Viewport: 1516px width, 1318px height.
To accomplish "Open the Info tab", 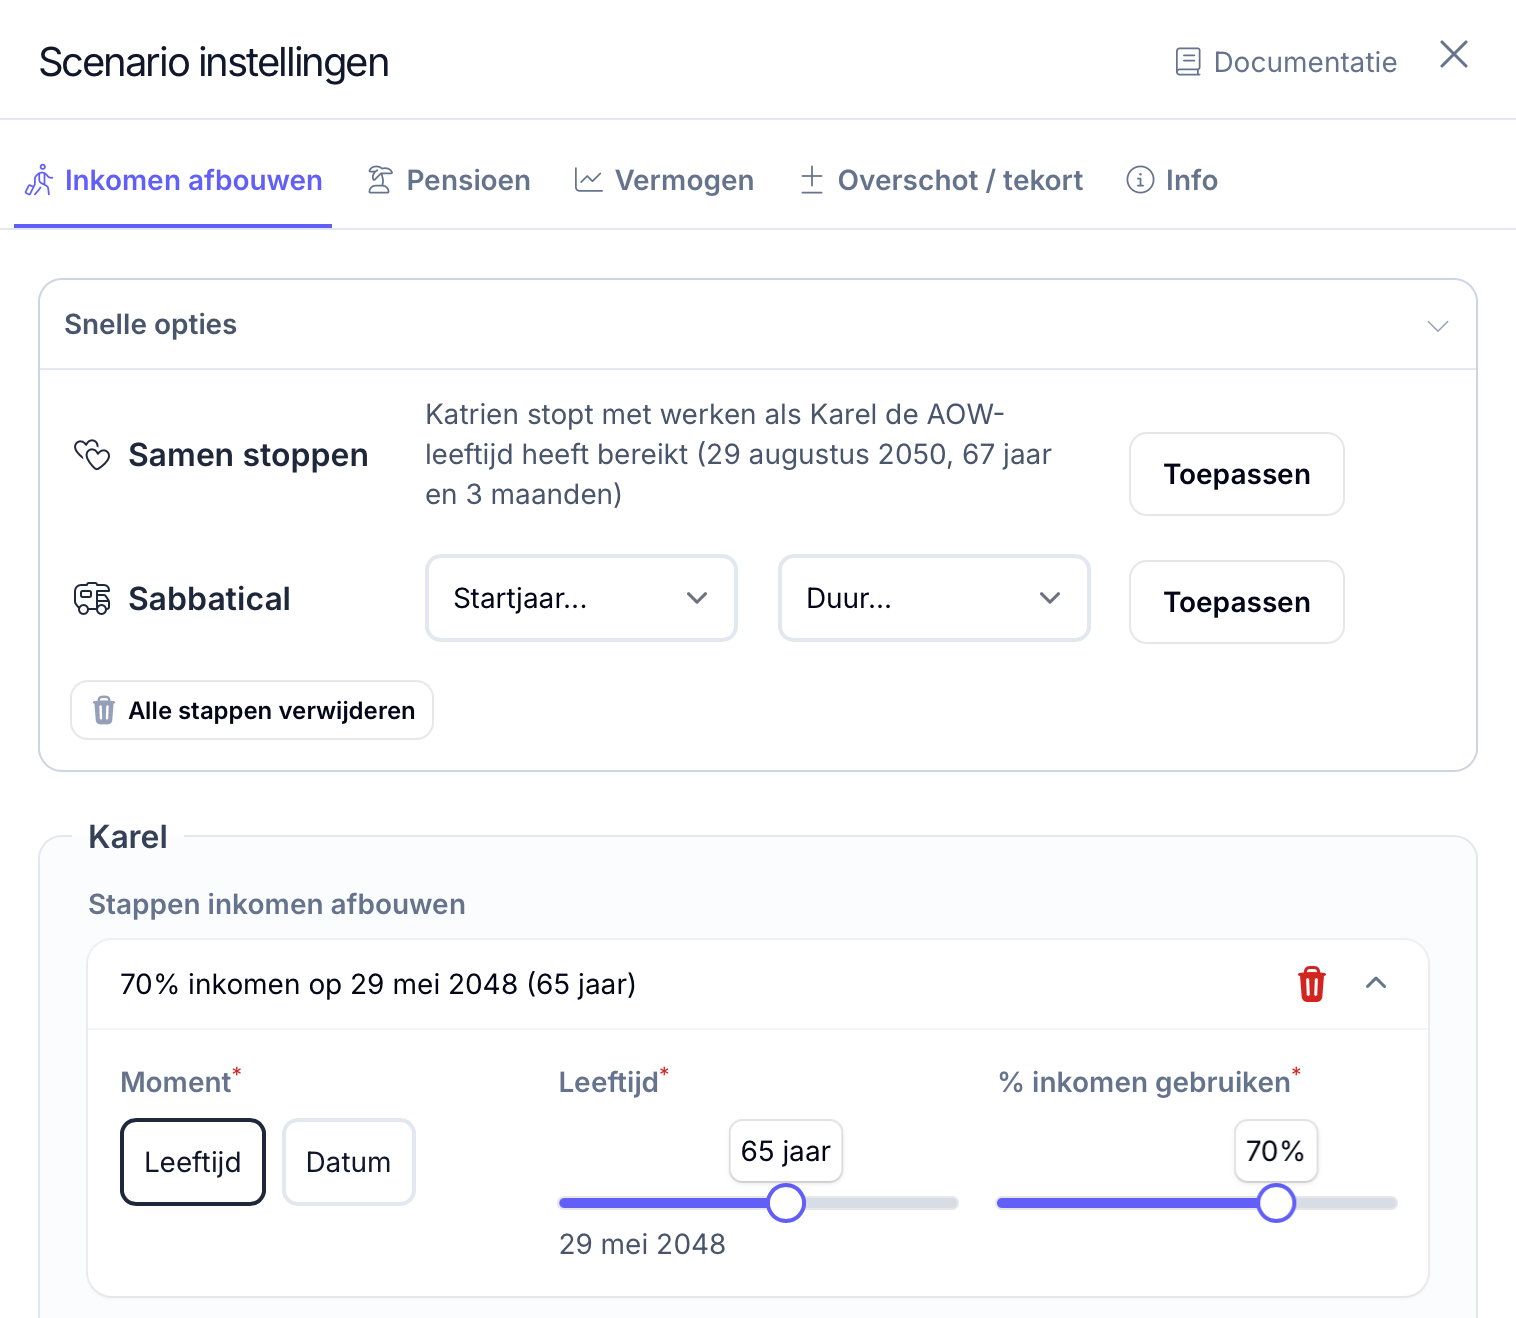I will [x=1171, y=180].
